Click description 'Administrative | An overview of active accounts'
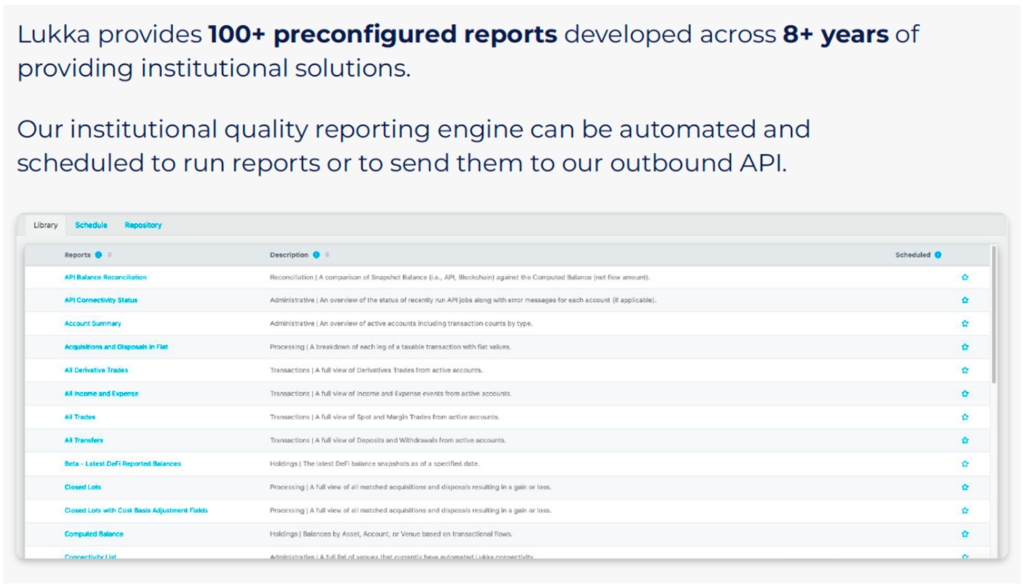The width and height of the screenshot is (1024, 585). [x=401, y=324]
